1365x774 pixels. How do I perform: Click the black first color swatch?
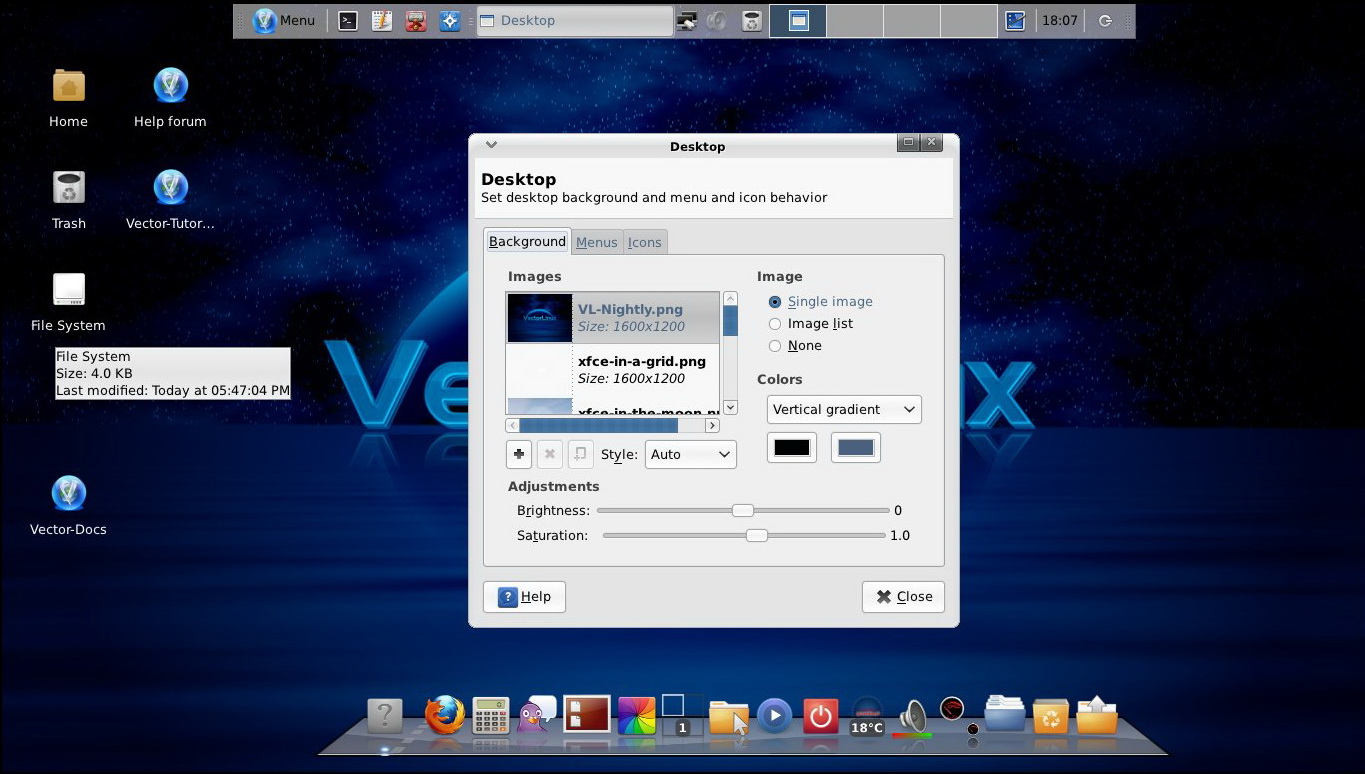[x=792, y=448]
